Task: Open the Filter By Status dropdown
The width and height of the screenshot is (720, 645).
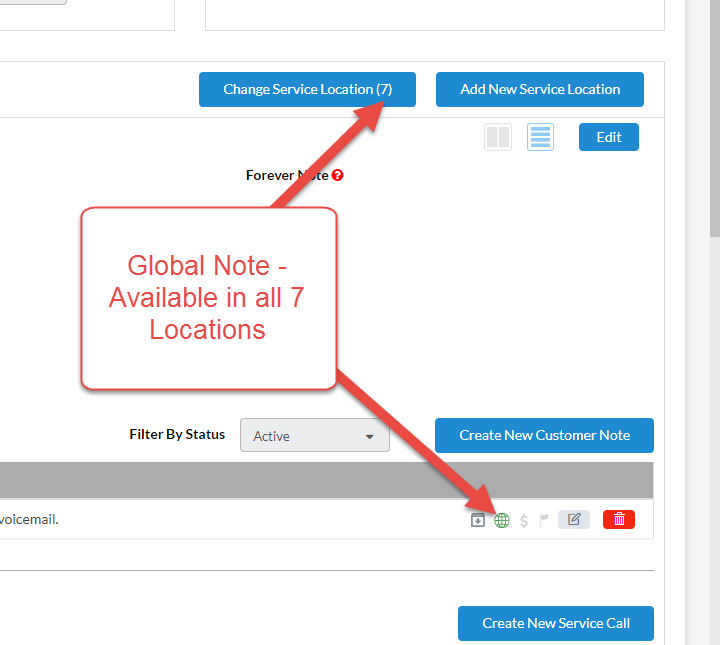Action: [314, 436]
